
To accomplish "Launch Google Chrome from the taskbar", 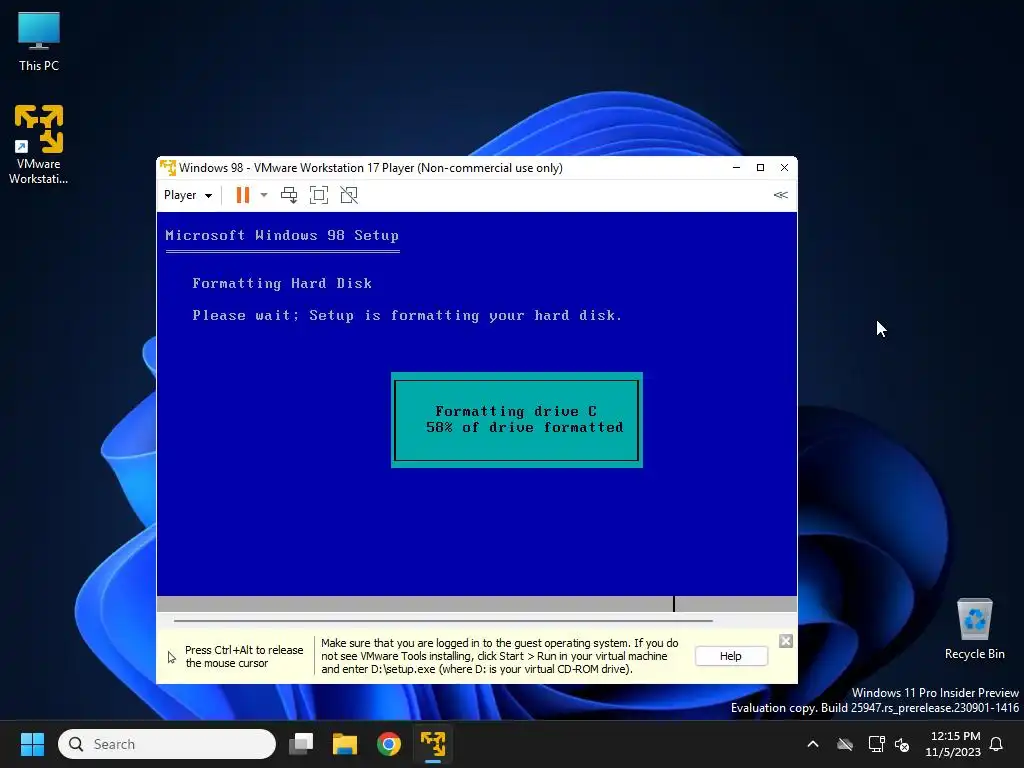I will click(389, 744).
